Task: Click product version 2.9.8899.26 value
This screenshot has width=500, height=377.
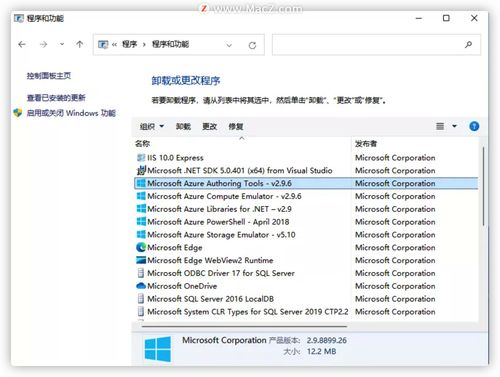Action: click(x=327, y=340)
